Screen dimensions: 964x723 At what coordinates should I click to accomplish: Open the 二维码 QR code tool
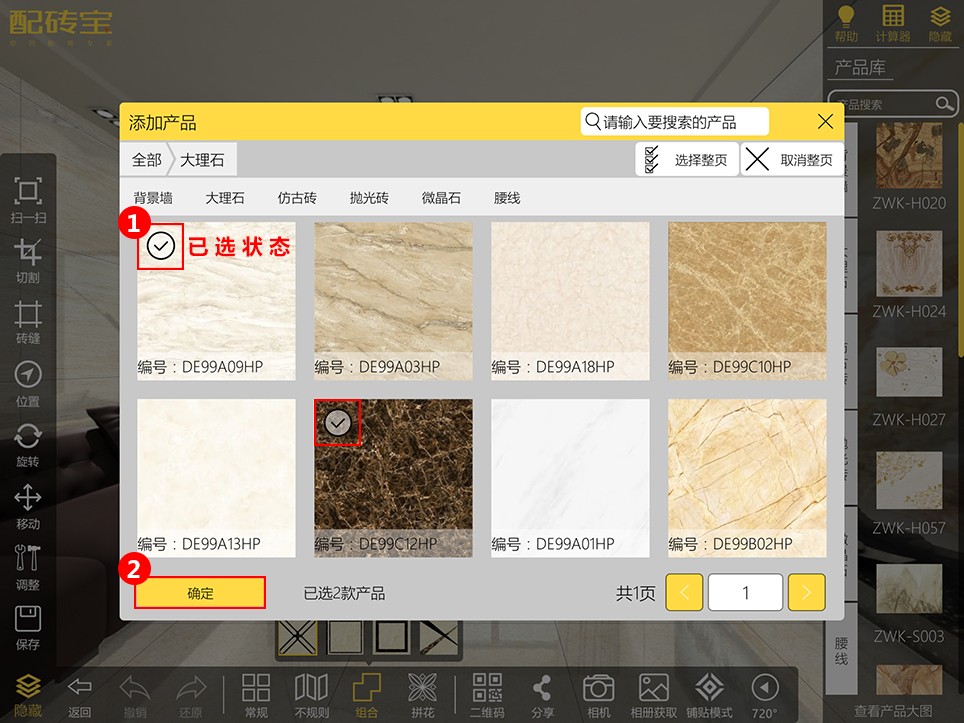click(487, 697)
